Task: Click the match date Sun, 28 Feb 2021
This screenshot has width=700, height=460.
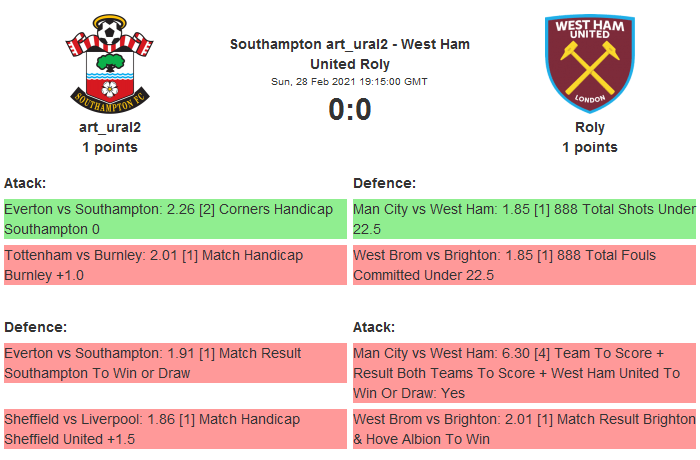Action: (350, 82)
